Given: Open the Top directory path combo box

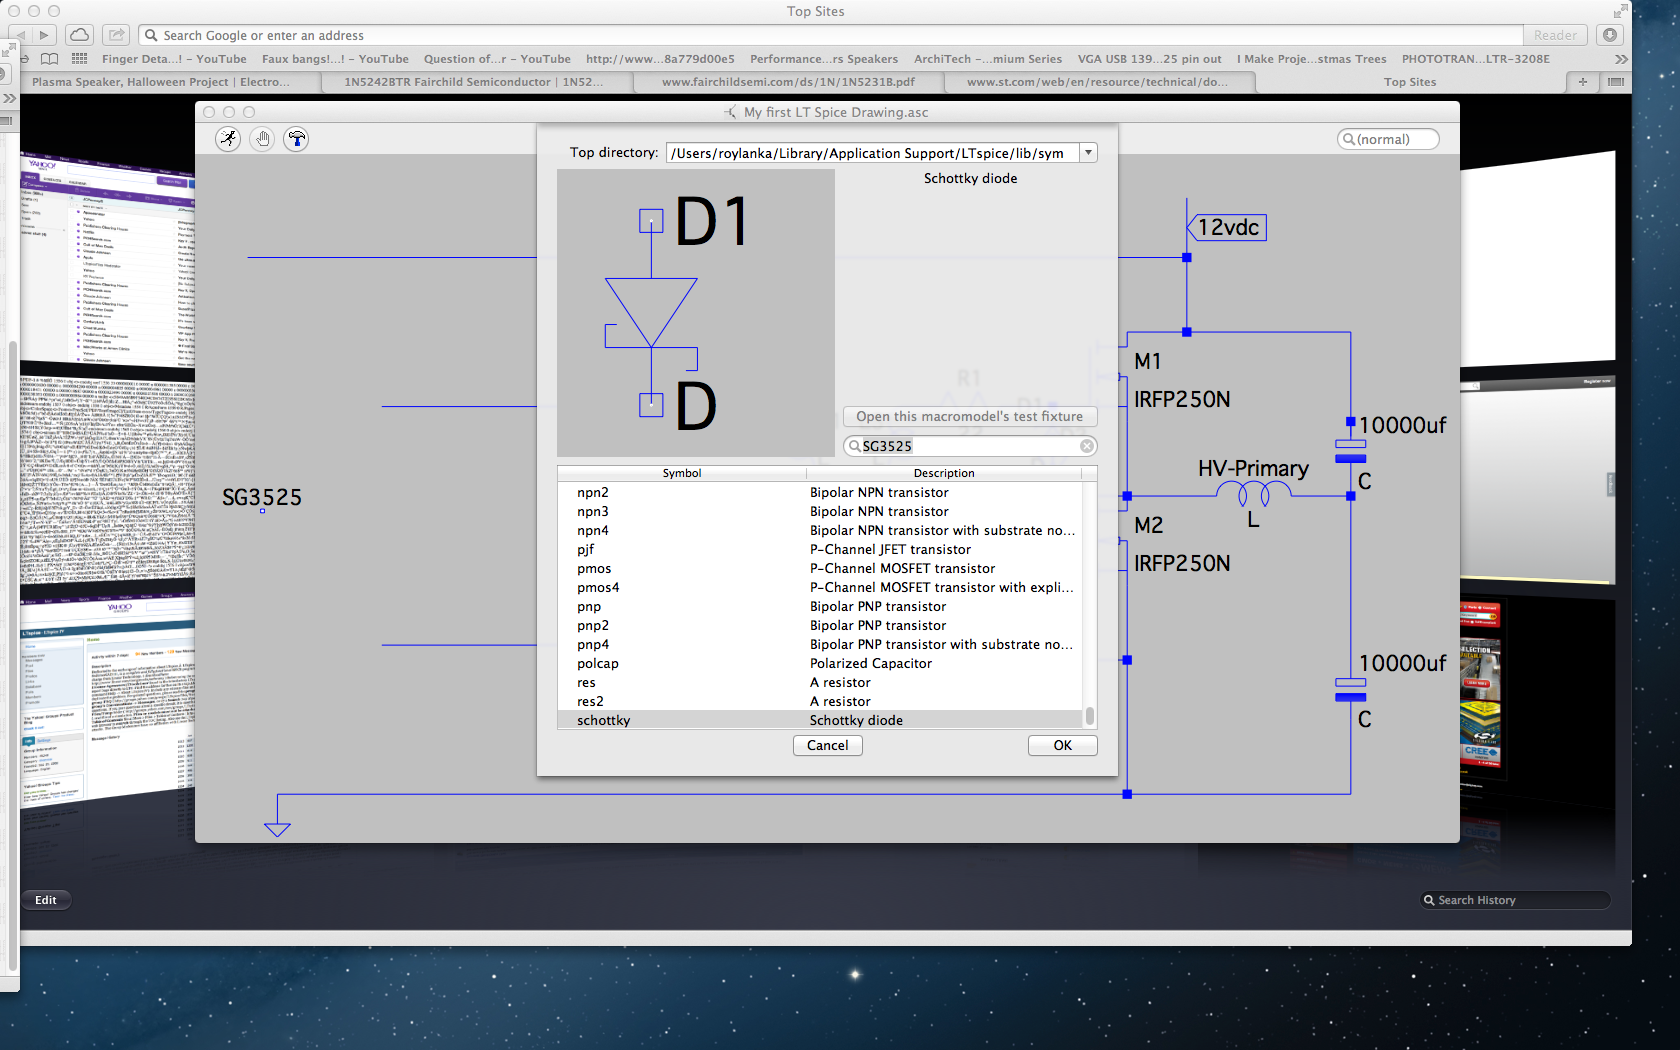Looking at the screenshot, I should click(881, 152).
